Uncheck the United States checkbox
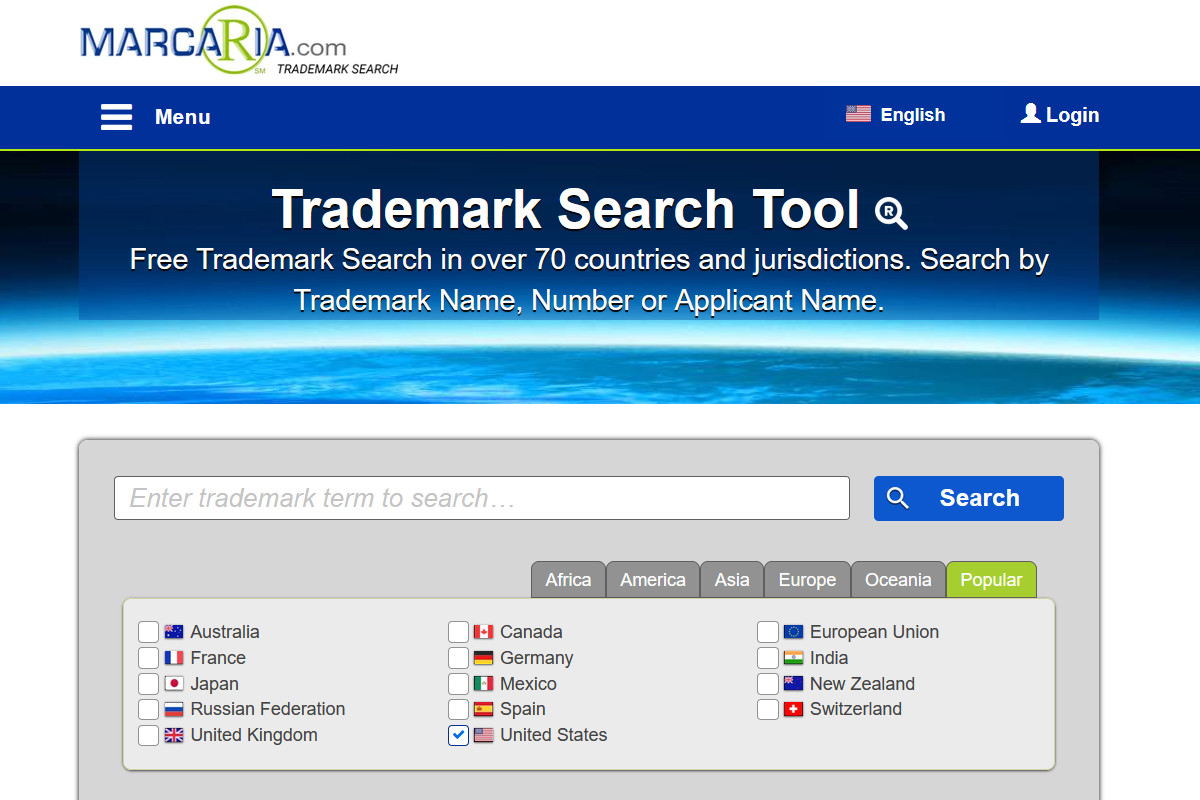1200x800 pixels. click(x=458, y=735)
